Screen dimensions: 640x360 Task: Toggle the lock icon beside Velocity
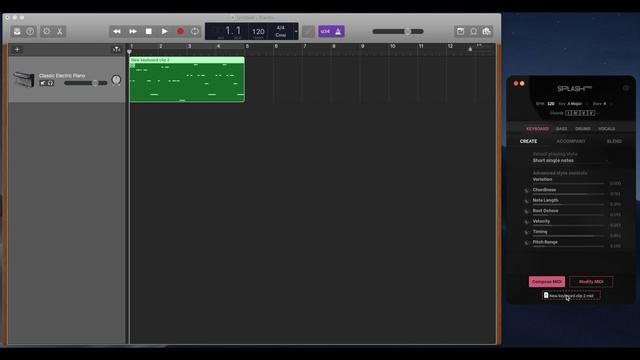click(x=527, y=222)
